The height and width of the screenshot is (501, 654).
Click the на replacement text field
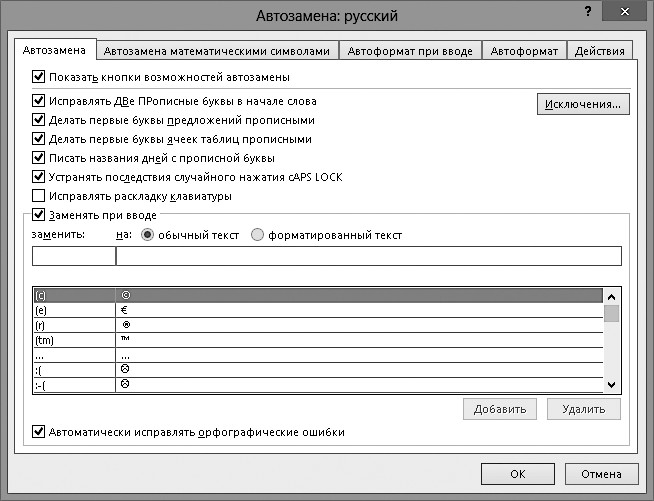368,256
